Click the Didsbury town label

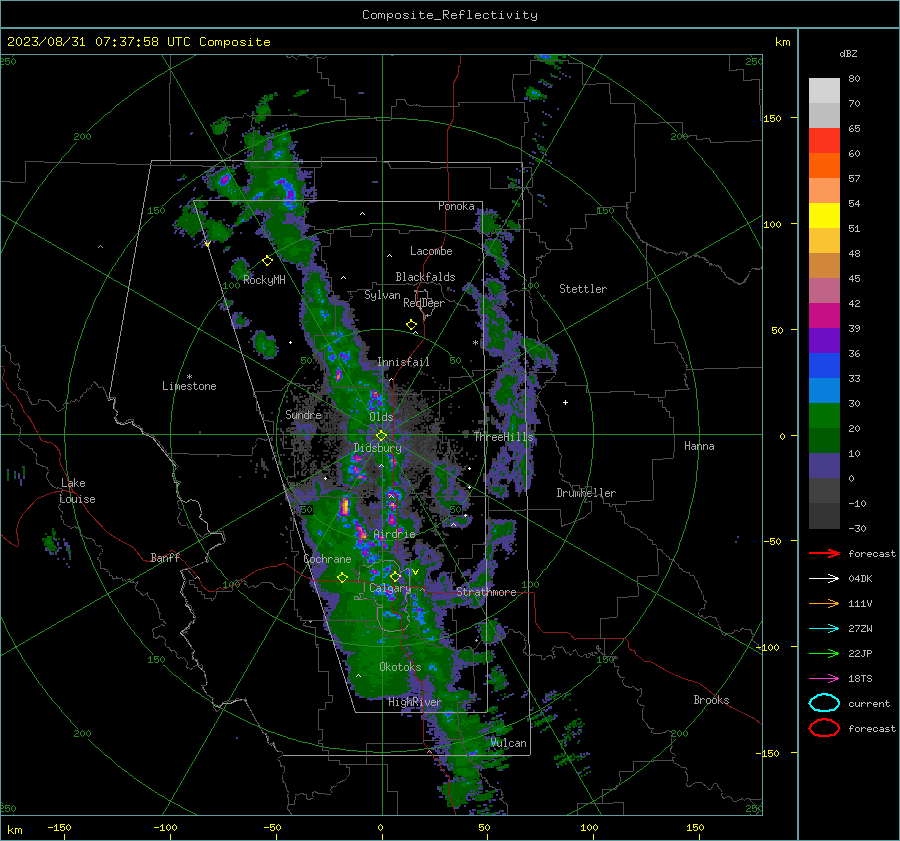pyautogui.click(x=378, y=448)
